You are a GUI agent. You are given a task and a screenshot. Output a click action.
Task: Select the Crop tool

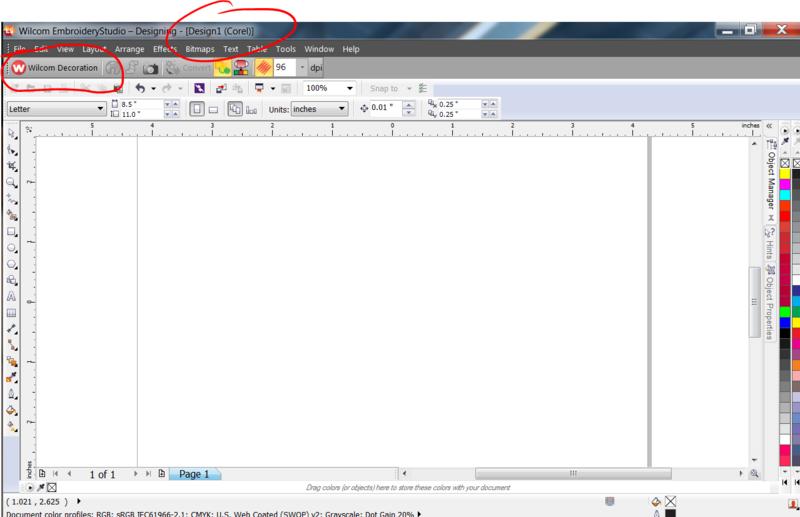[x=11, y=166]
